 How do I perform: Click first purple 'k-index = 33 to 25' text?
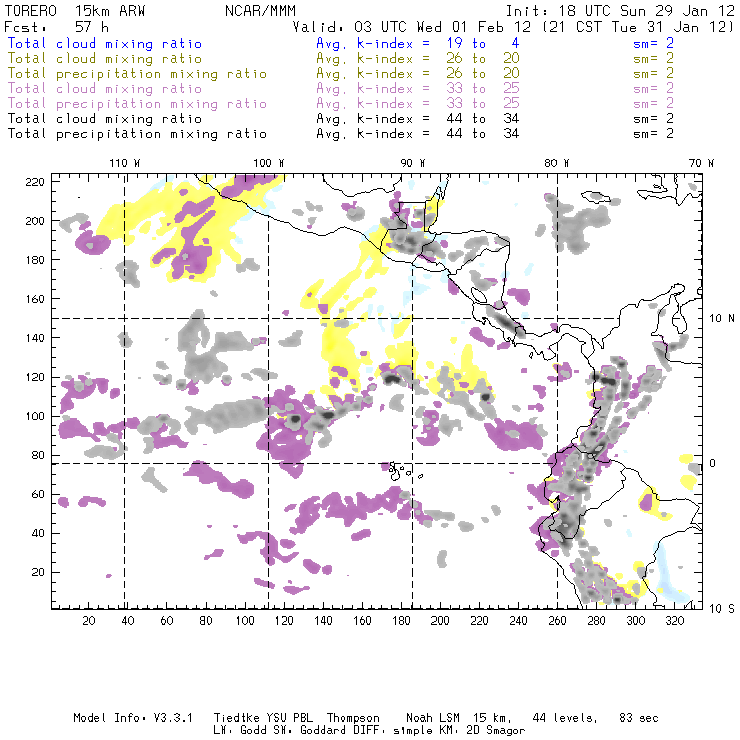coord(438,89)
